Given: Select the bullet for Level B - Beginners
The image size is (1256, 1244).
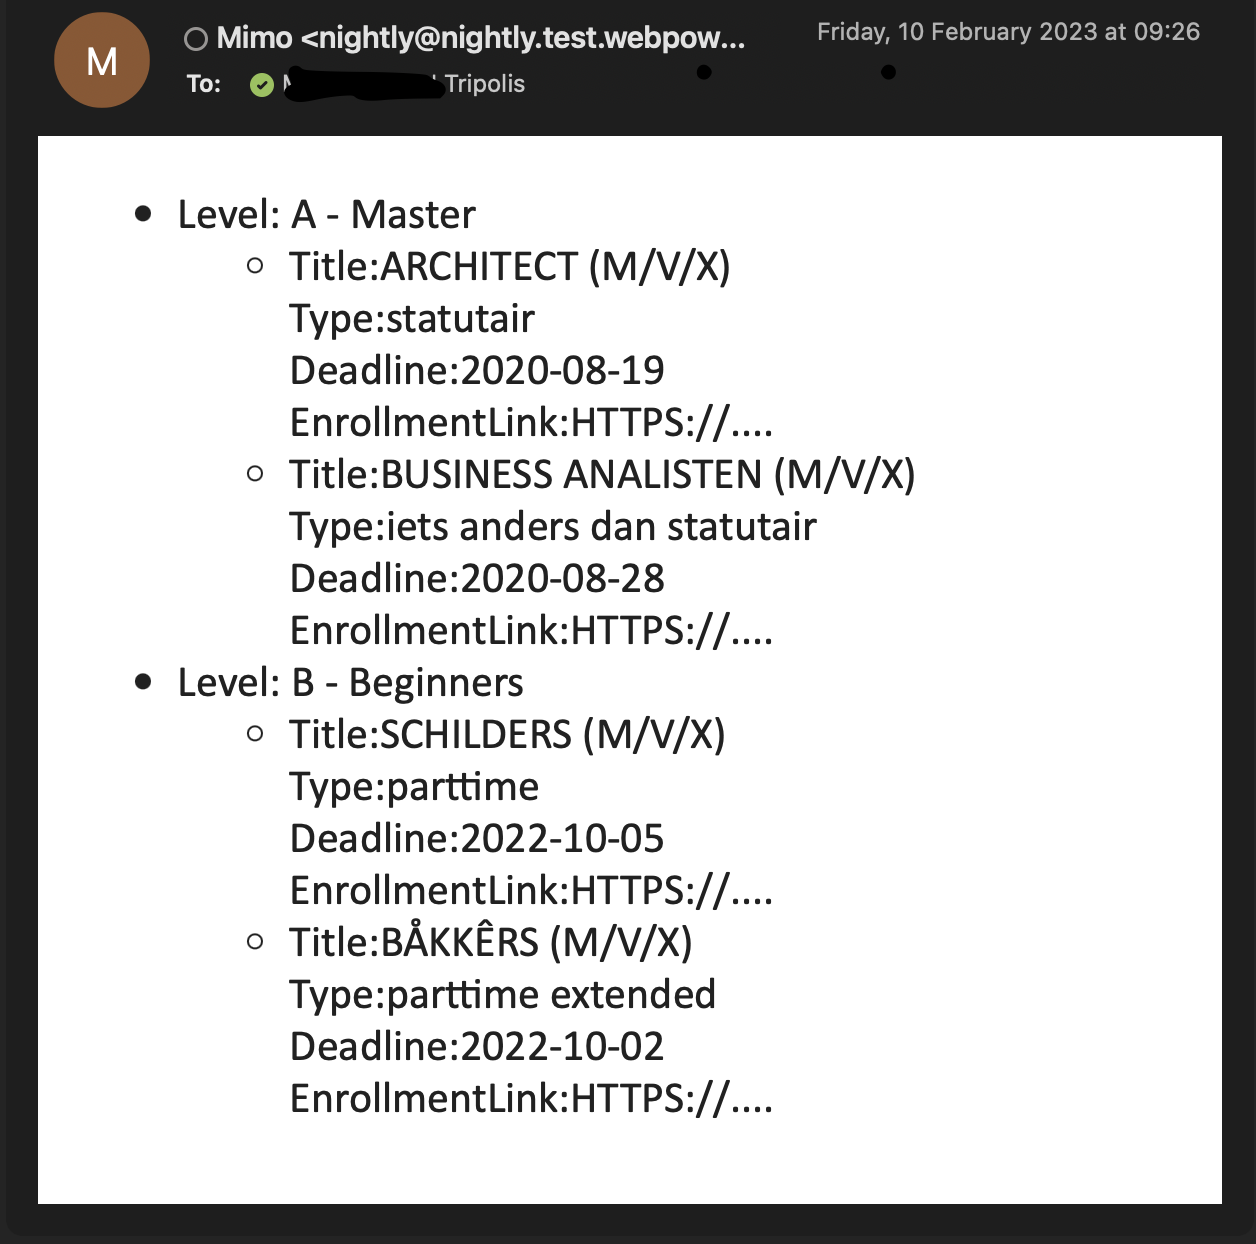Looking at the screenshot, I should click(x=144, y=679).
